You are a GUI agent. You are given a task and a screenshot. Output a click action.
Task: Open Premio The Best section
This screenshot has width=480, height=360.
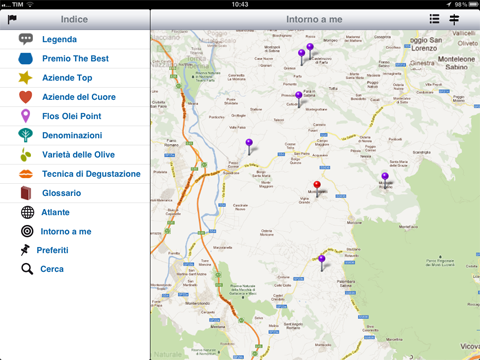75,59
